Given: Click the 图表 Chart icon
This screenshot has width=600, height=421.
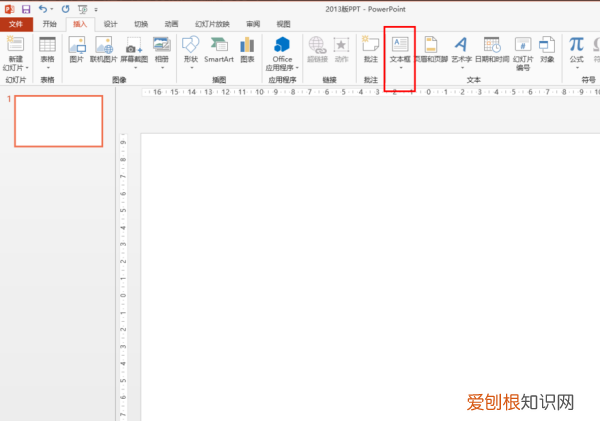Looking at the screenshot, I should point(247,44).
